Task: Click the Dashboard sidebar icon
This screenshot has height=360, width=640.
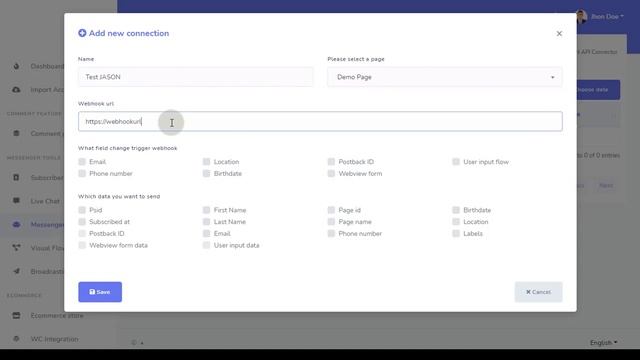Action: pos(16,66)
